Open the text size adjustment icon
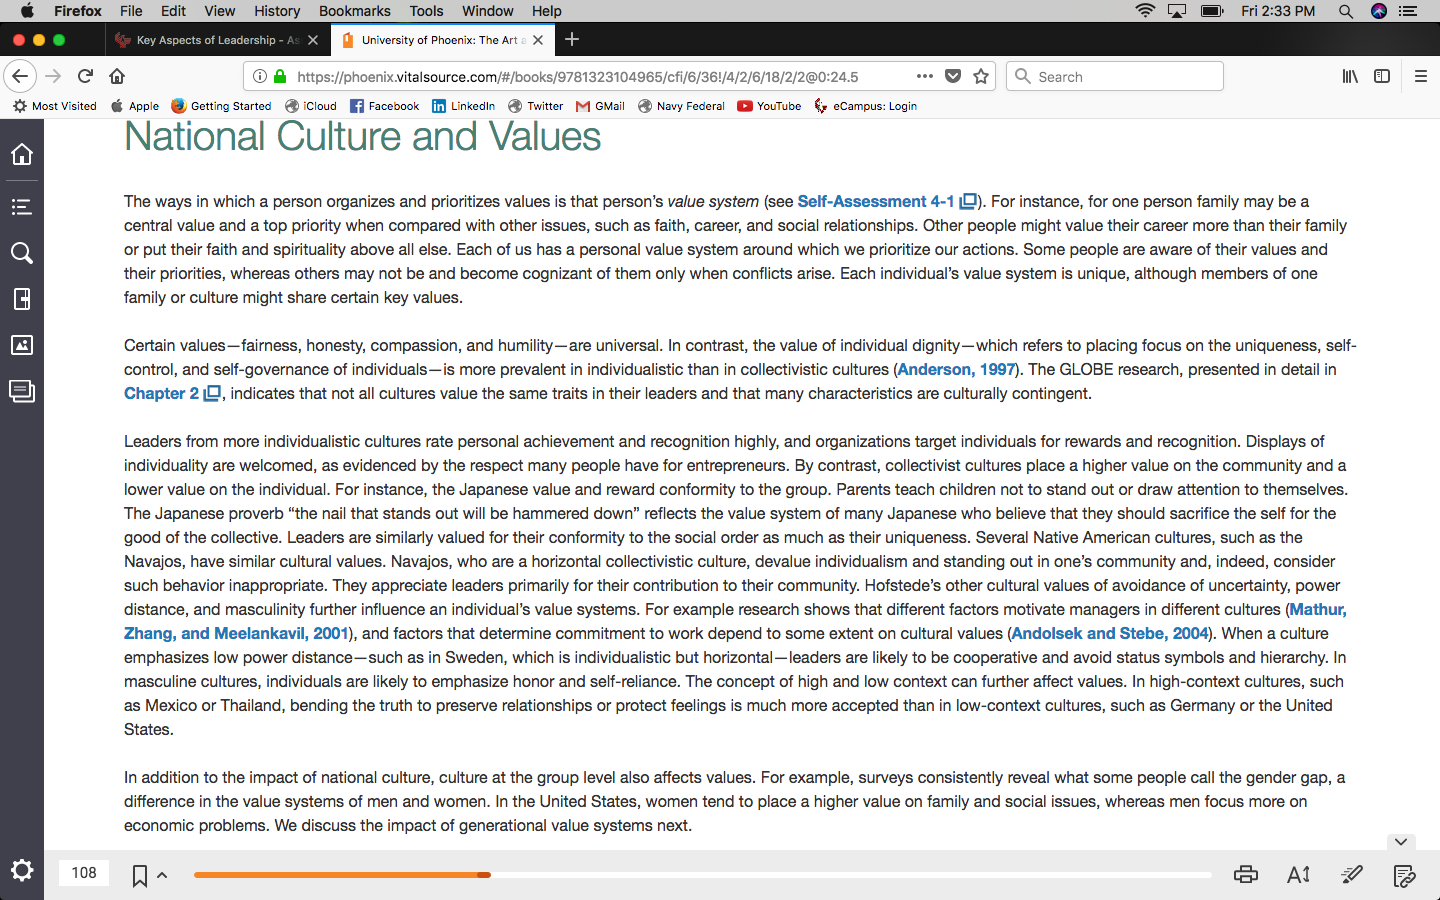The width and height of the screenshot is (1440, 900). tap(1299, 875)
